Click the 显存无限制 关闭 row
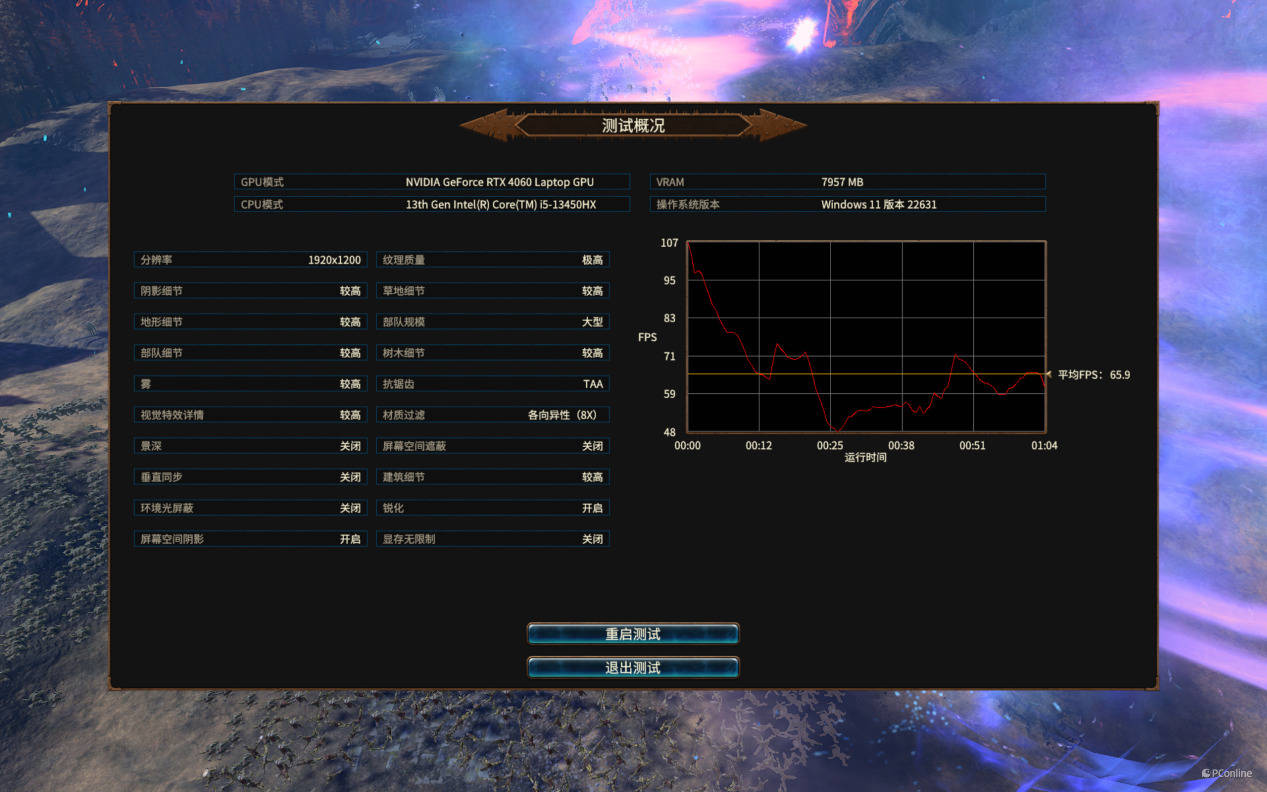The width and height of the screenshot is (1267, 792). click(493, 539)
